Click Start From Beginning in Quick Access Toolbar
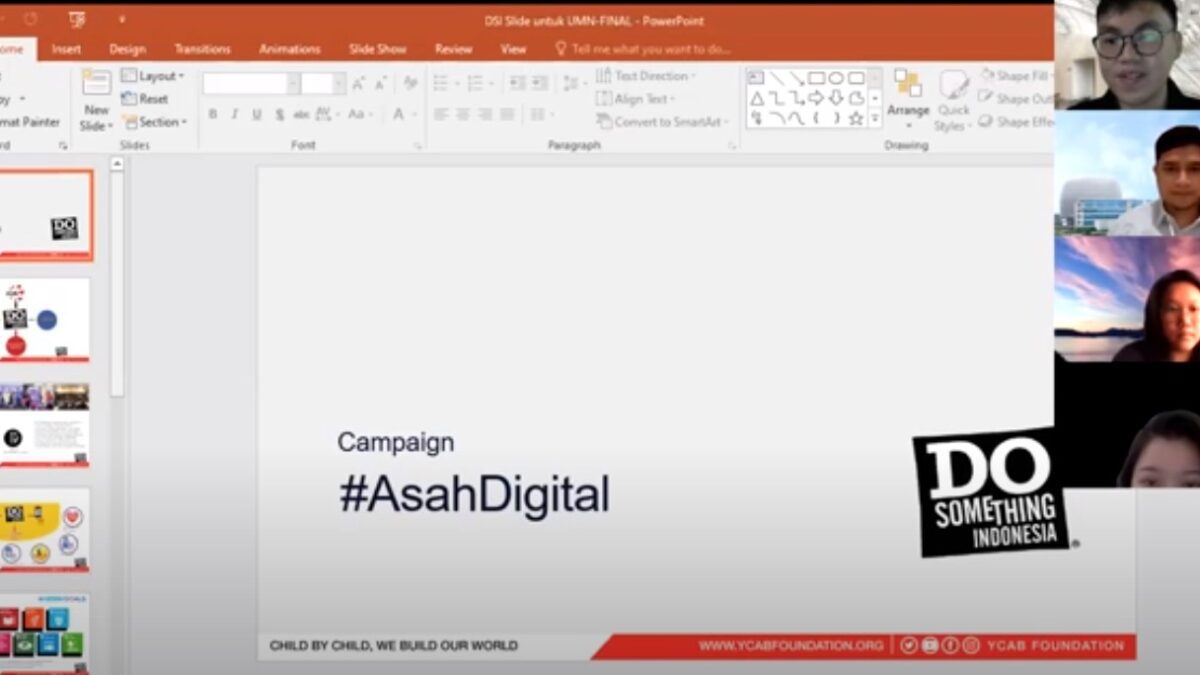 77,19
